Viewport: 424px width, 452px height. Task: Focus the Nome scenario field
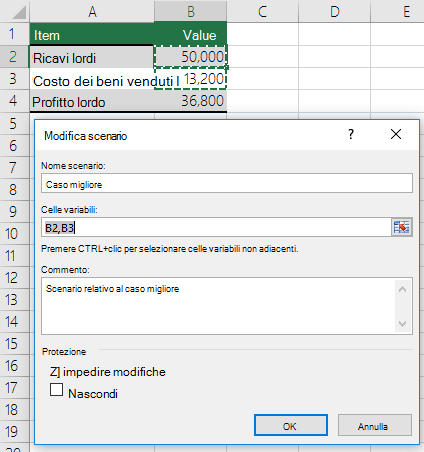227,183
